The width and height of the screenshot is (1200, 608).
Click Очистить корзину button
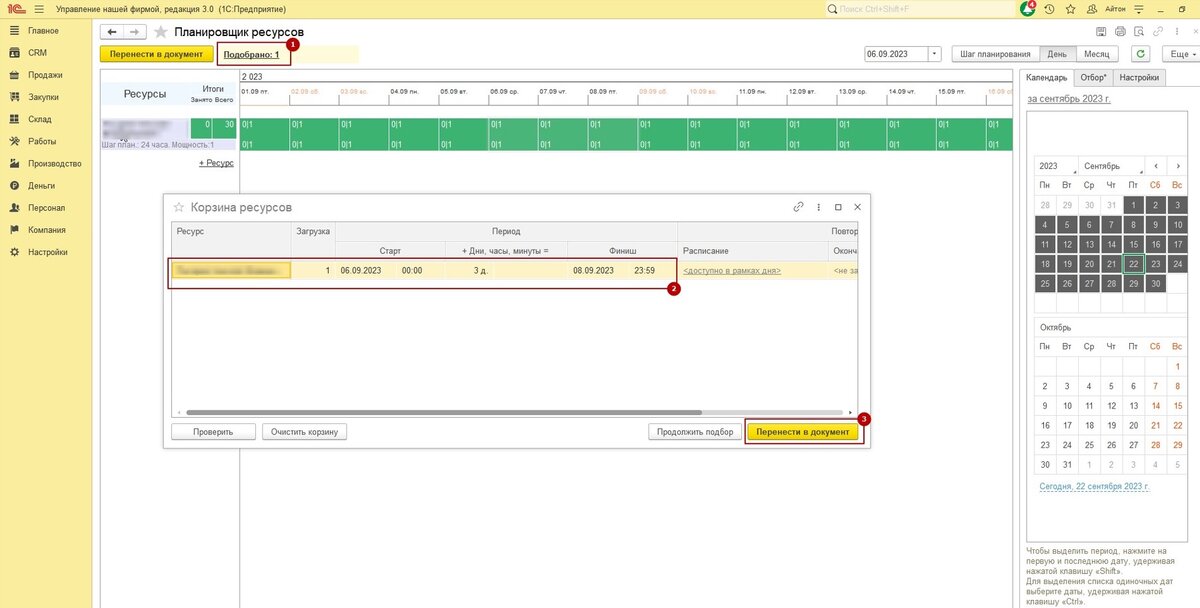tap(305, 432)
